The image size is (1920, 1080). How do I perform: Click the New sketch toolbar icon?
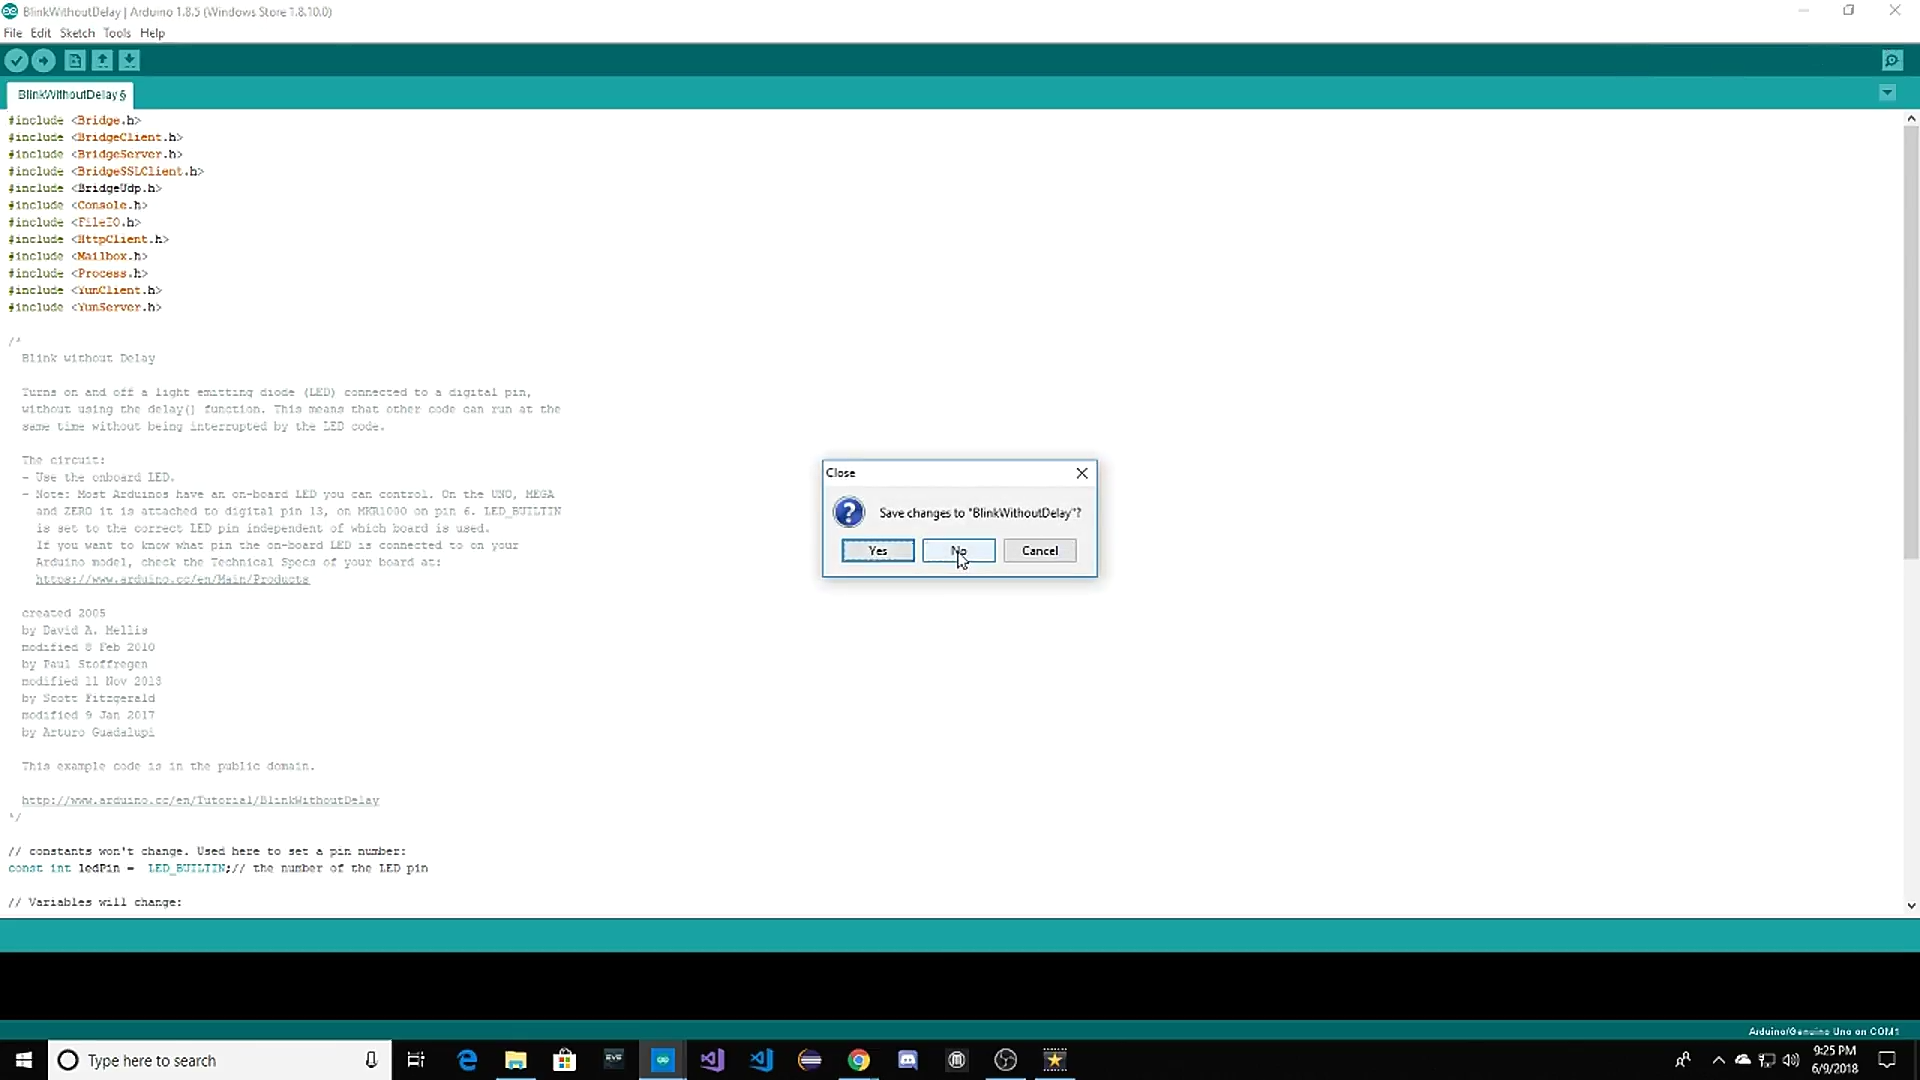(75, 61)
